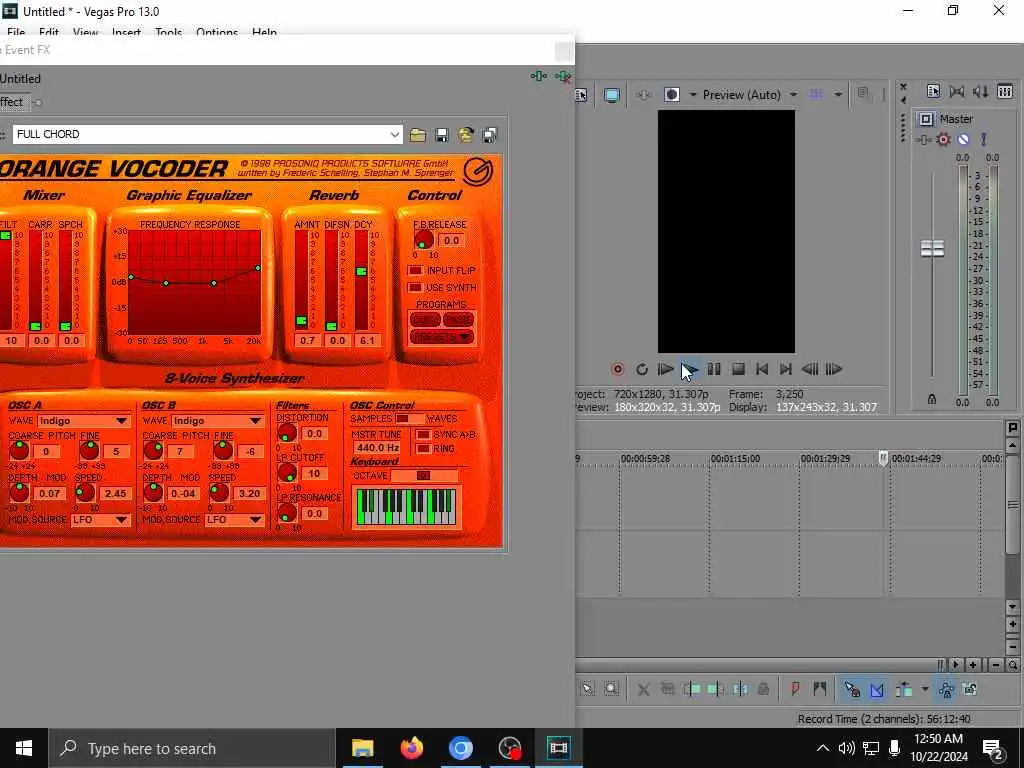The width and height of the screenshot is (1024, 768).
Task: Toggle Enable Snapping in bottom toolbar
Action: pyautogui.click(x=852, y=689)
